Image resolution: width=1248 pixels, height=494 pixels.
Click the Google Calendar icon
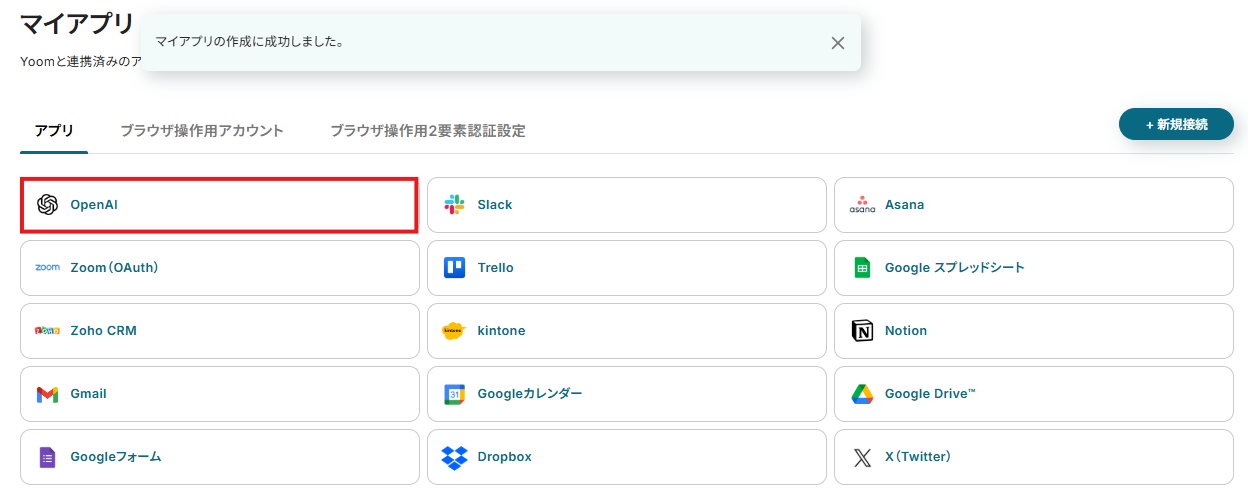[x=454, y=394]
